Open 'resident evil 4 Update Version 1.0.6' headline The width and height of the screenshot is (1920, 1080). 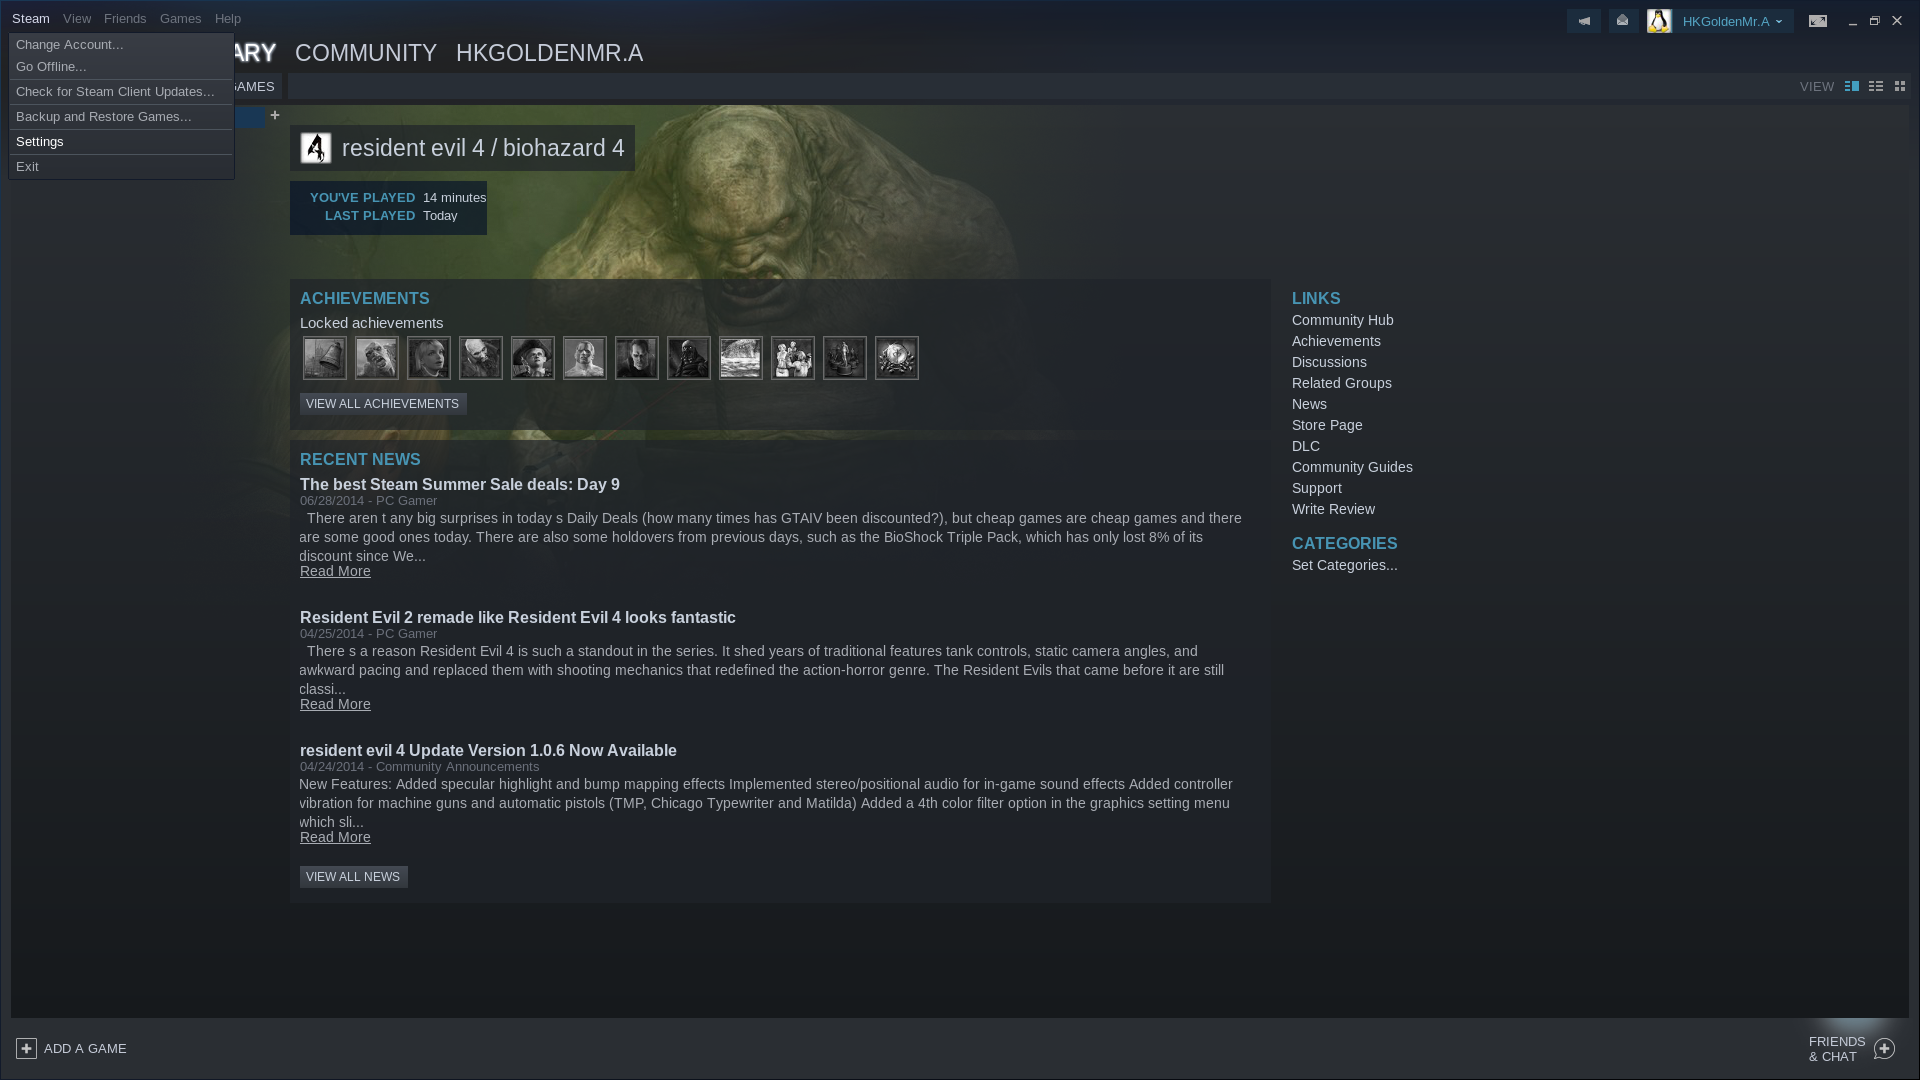click(488, 751)
